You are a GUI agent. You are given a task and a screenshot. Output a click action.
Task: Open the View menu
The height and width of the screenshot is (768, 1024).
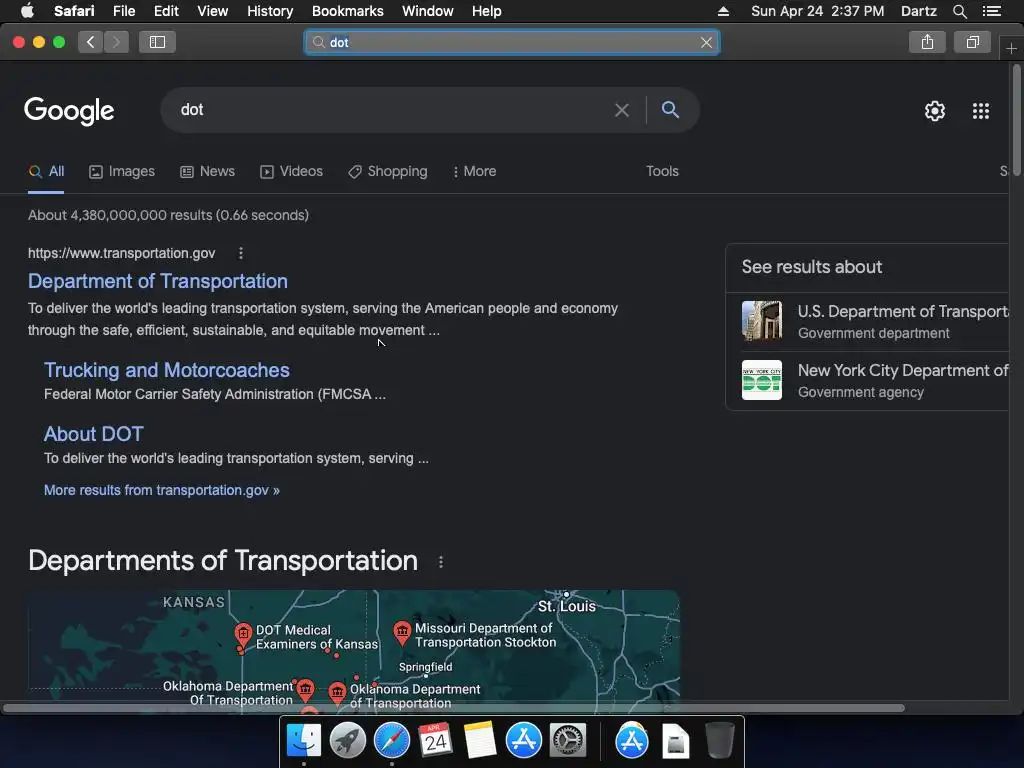coord(212,11)
